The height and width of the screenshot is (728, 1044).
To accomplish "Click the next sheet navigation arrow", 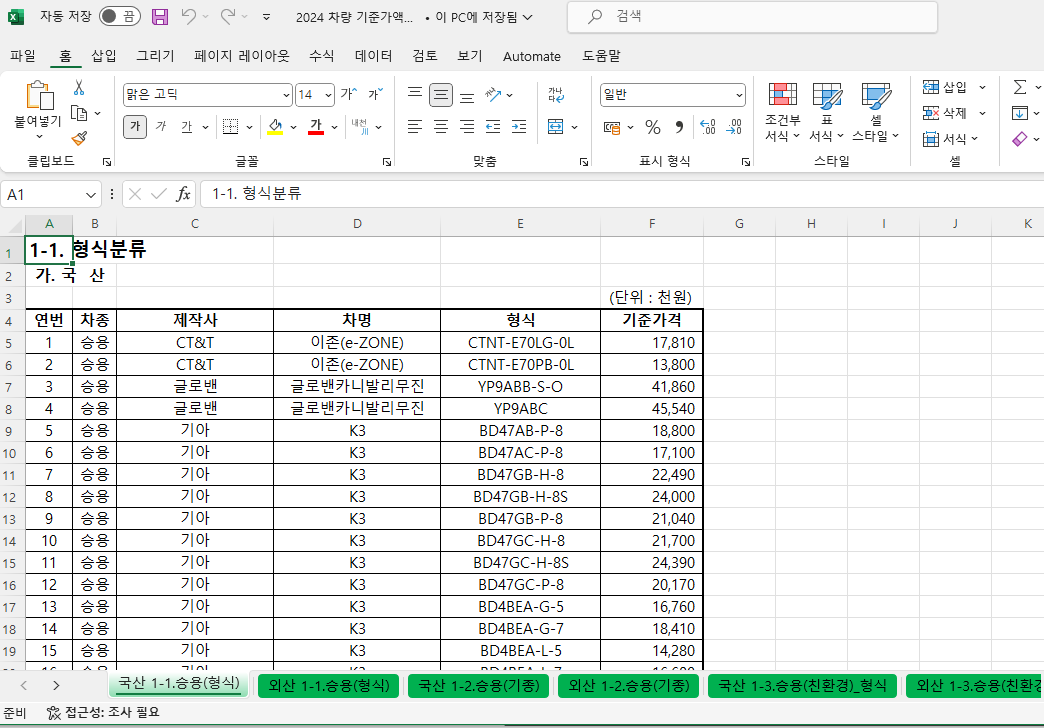I will [x=56, y=685].
